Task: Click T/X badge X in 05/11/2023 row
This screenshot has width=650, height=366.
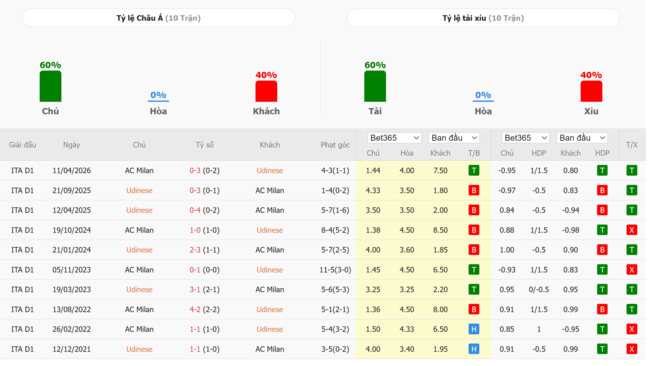Action: (x=632, y=270)
